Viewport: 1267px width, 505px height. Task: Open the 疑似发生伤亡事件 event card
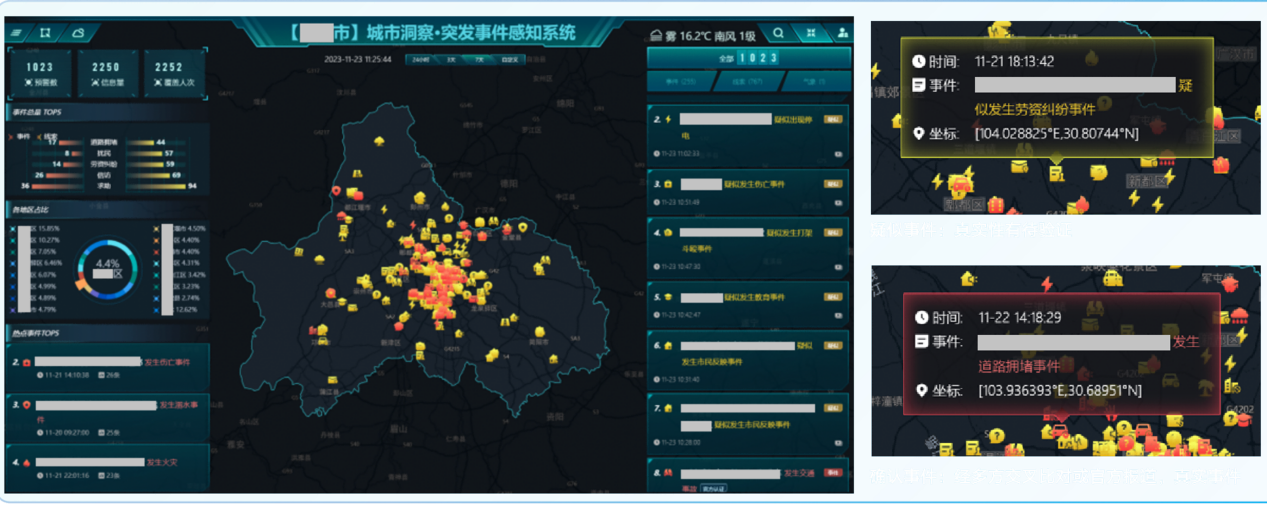point(748,192)
